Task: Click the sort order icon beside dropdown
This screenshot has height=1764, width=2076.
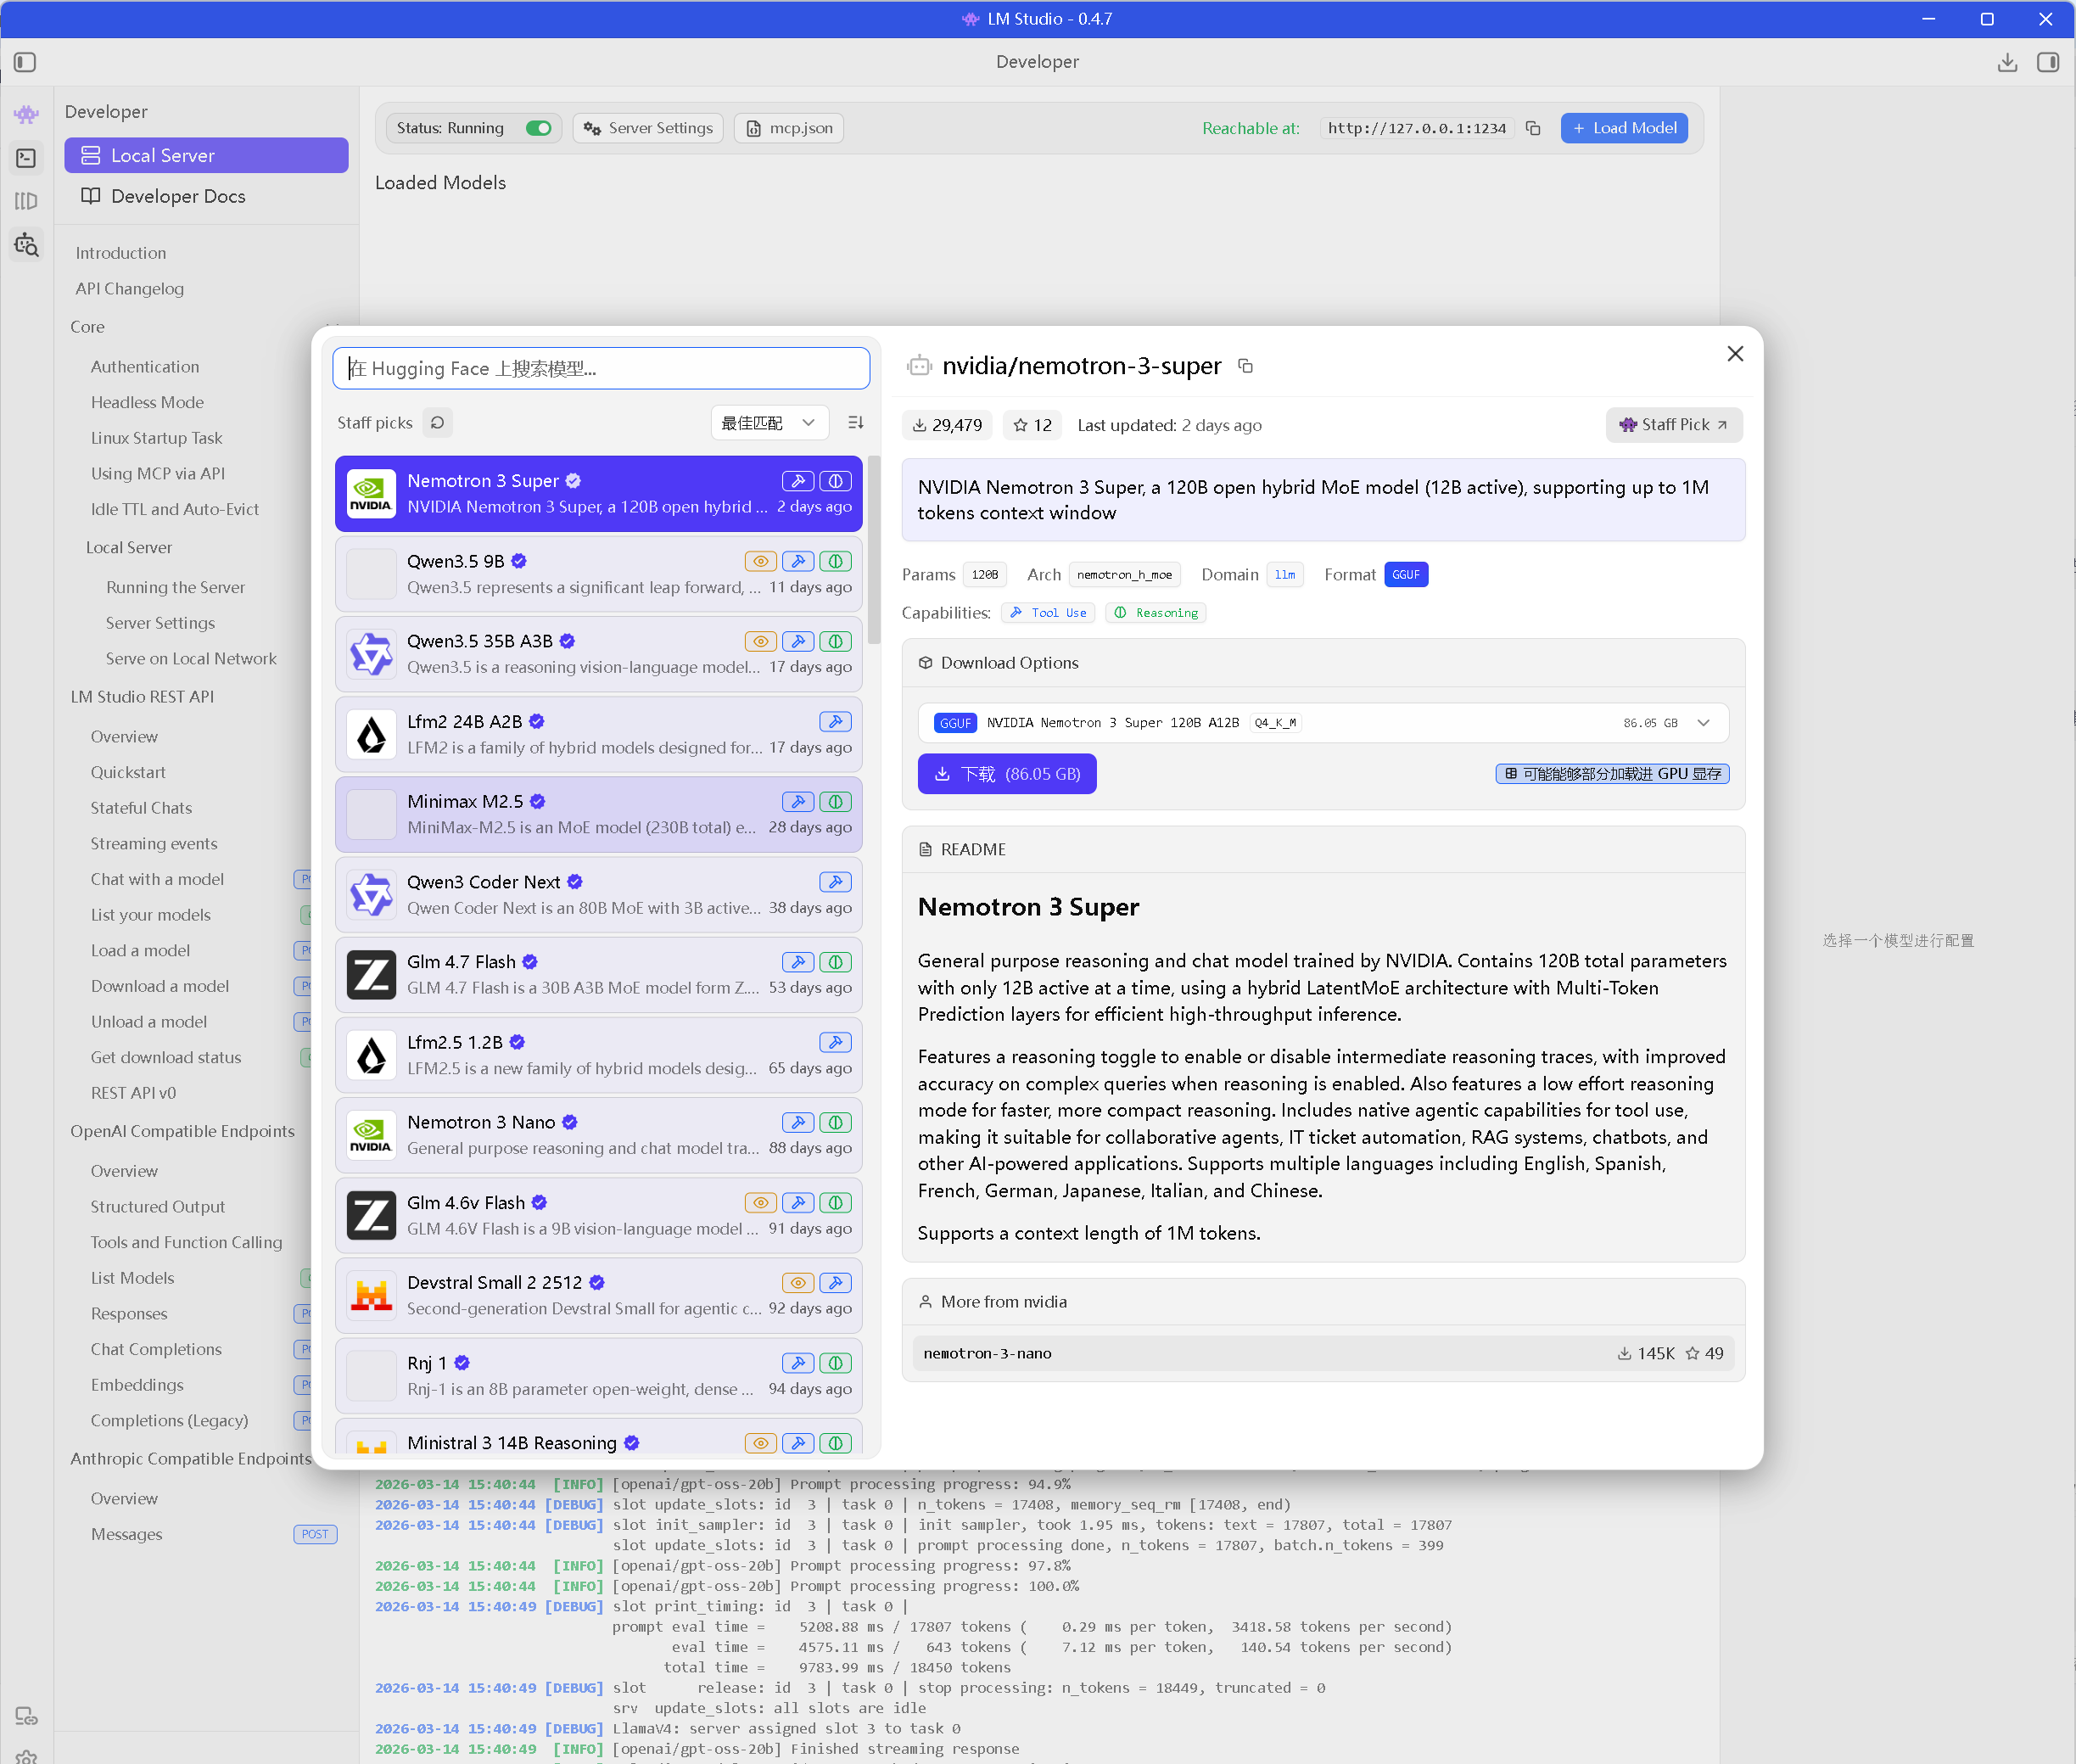Action: (x=855, y=423)
